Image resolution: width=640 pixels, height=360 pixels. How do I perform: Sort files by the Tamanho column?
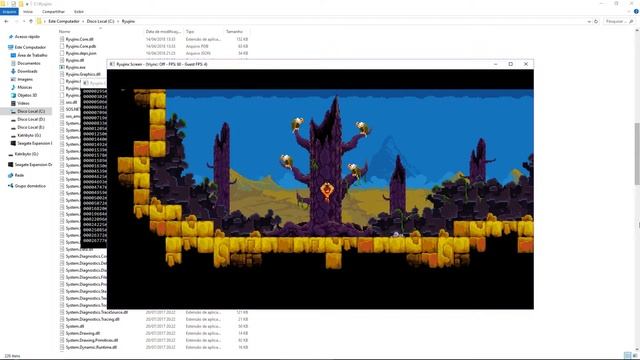click(234, 31)
